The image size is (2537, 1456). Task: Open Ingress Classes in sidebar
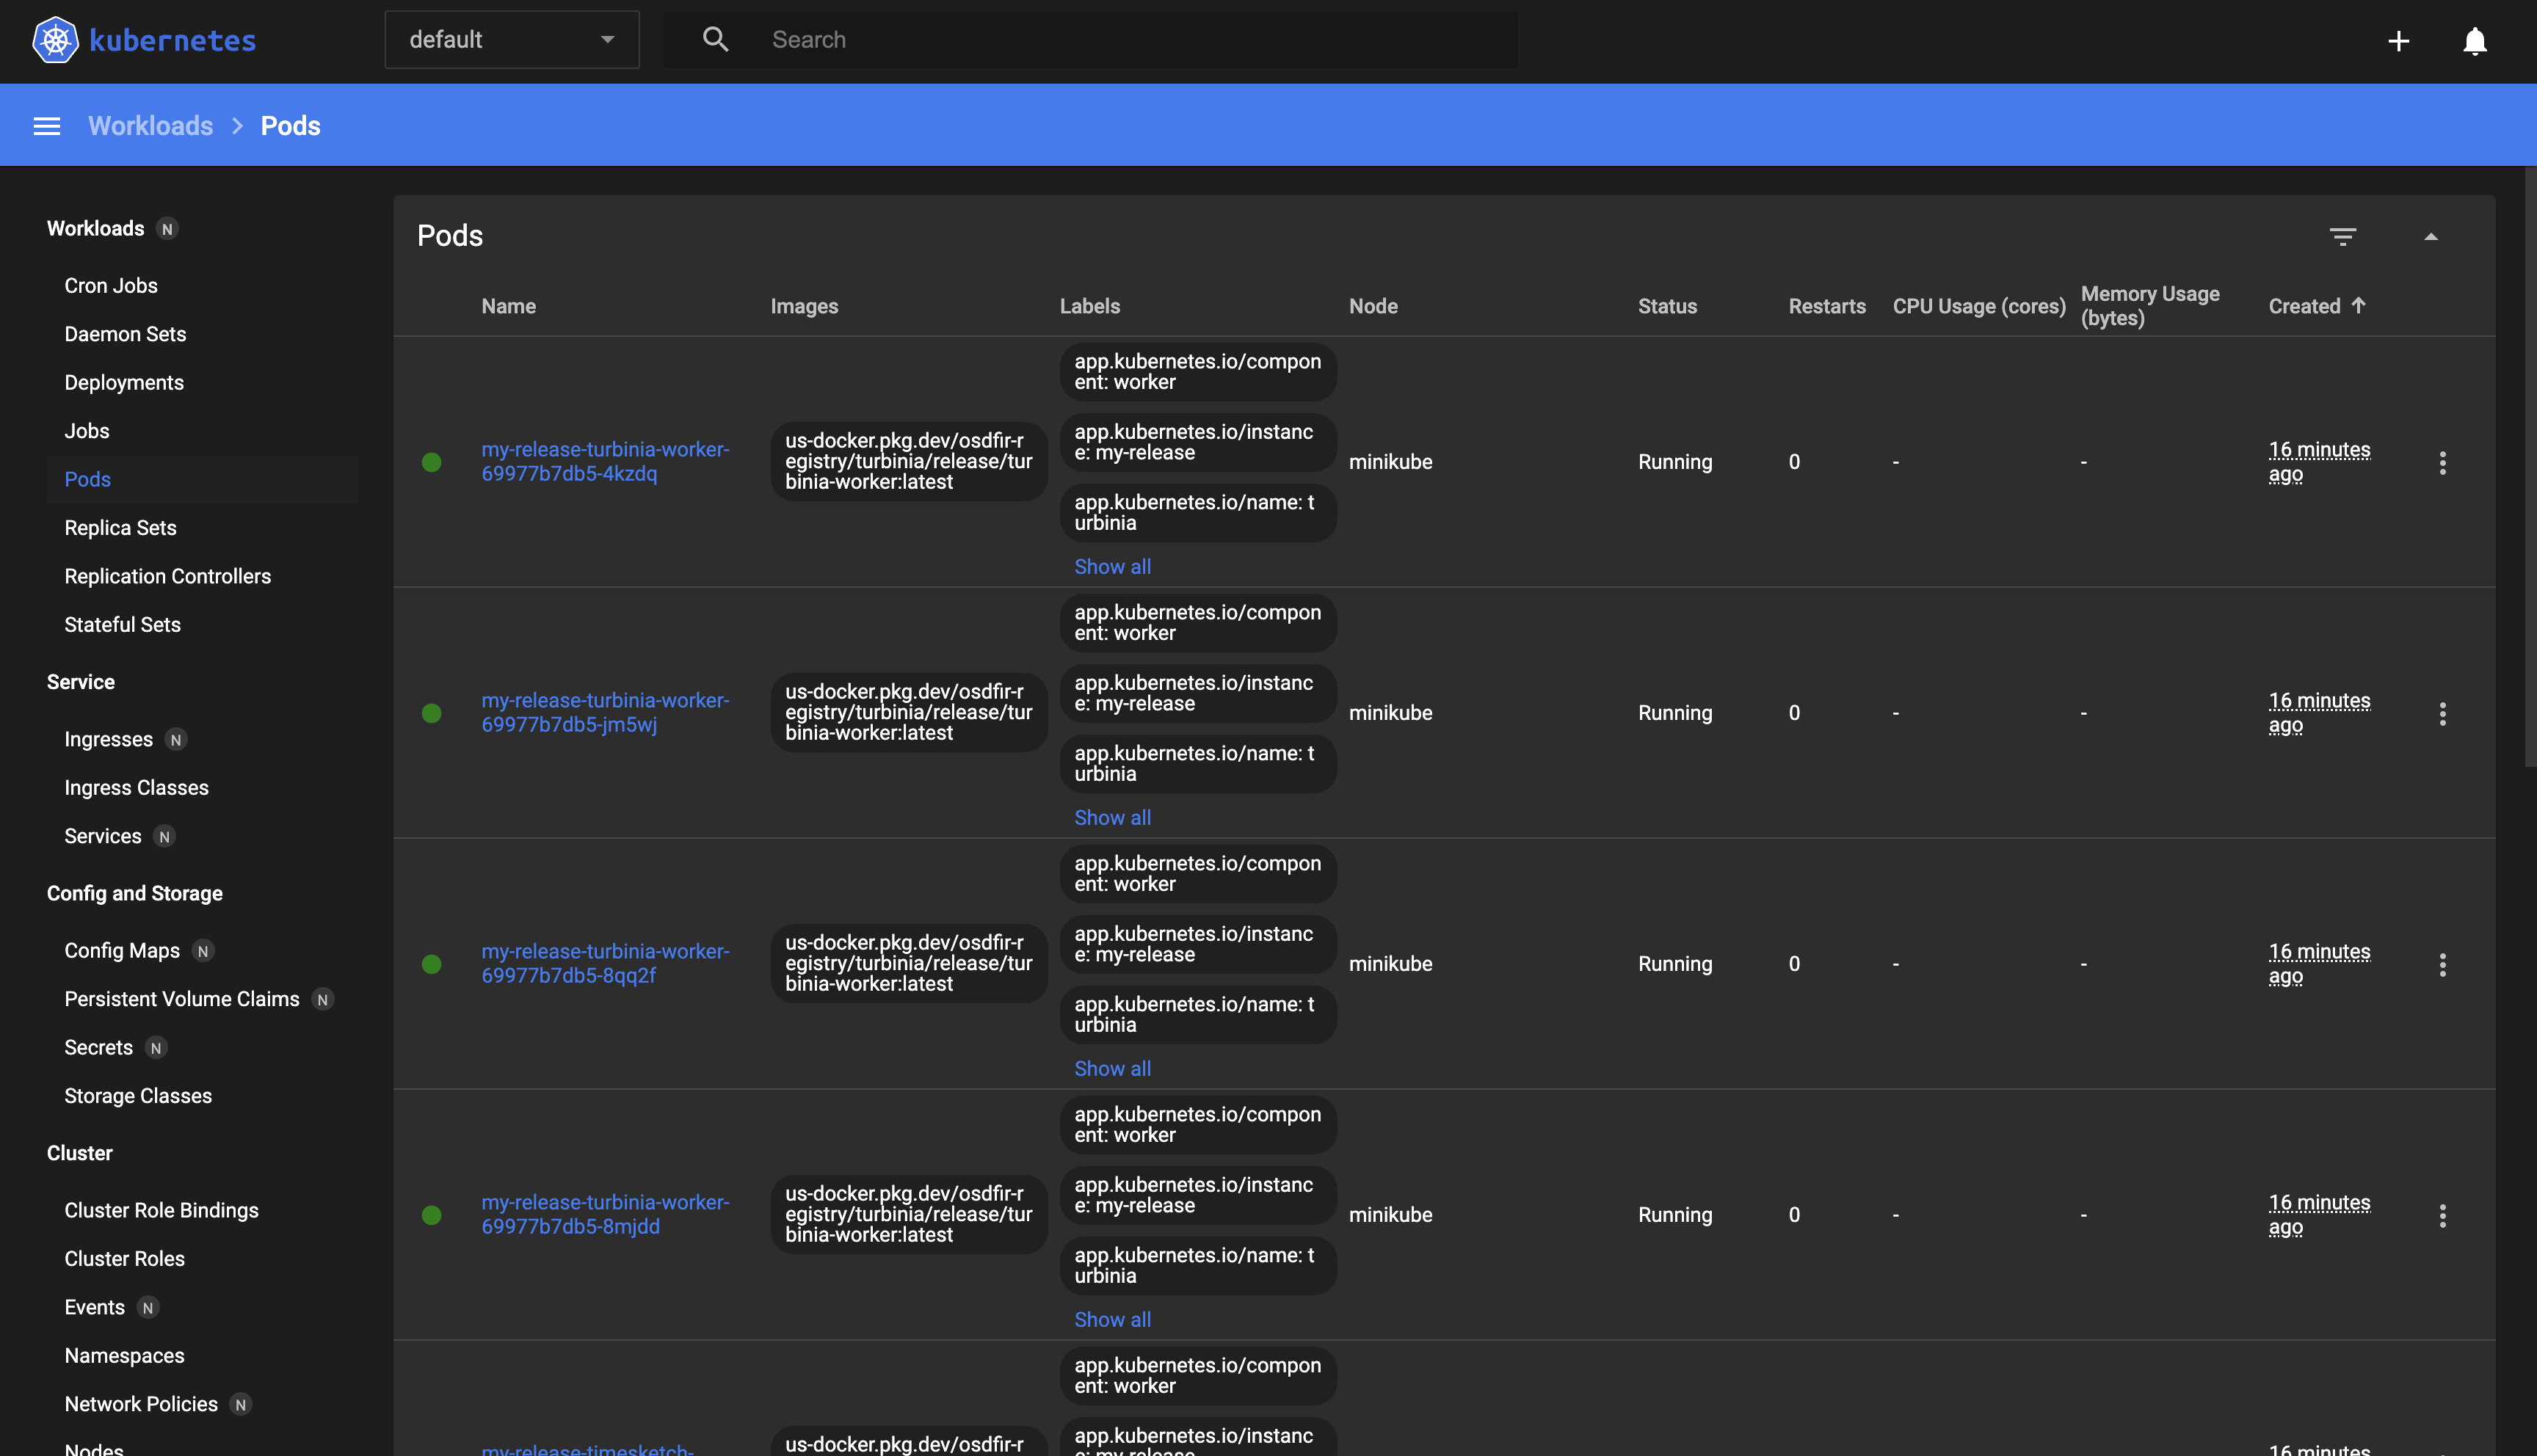(x=137, y=788)
